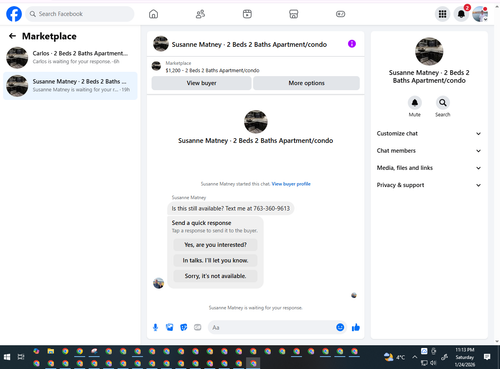Screen dimensions: 500x369
Task: Click the Search Facebook field
Action: pyautogui.click(x=80, y=14)
